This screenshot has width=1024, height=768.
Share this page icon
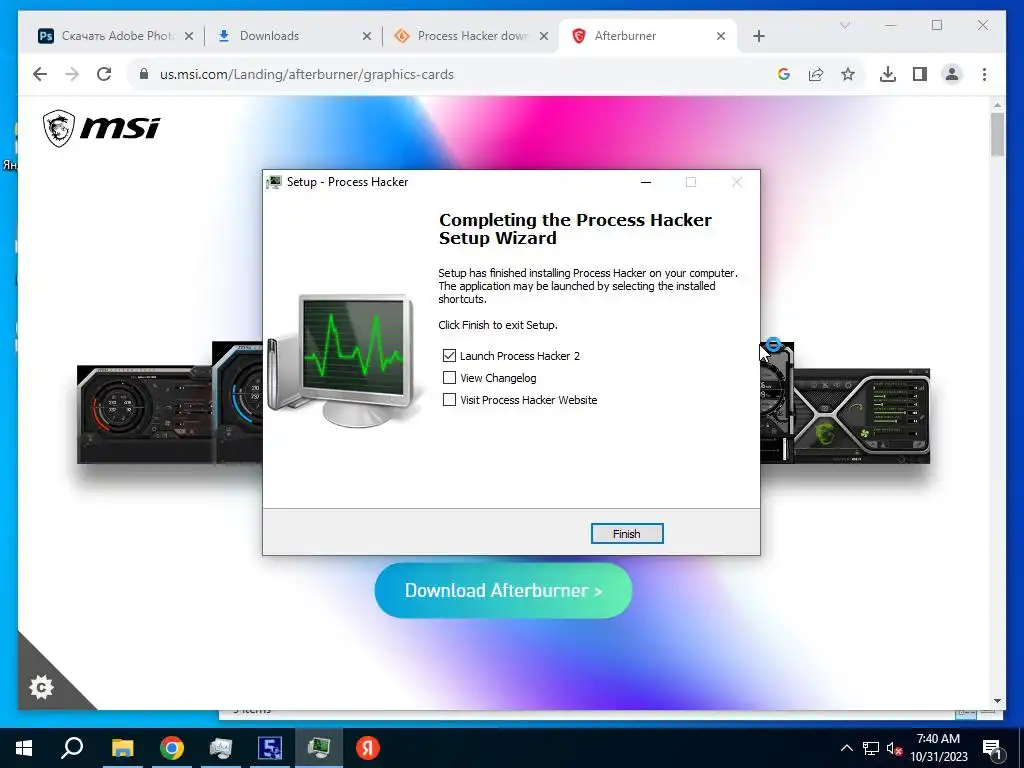click(816, 74)
